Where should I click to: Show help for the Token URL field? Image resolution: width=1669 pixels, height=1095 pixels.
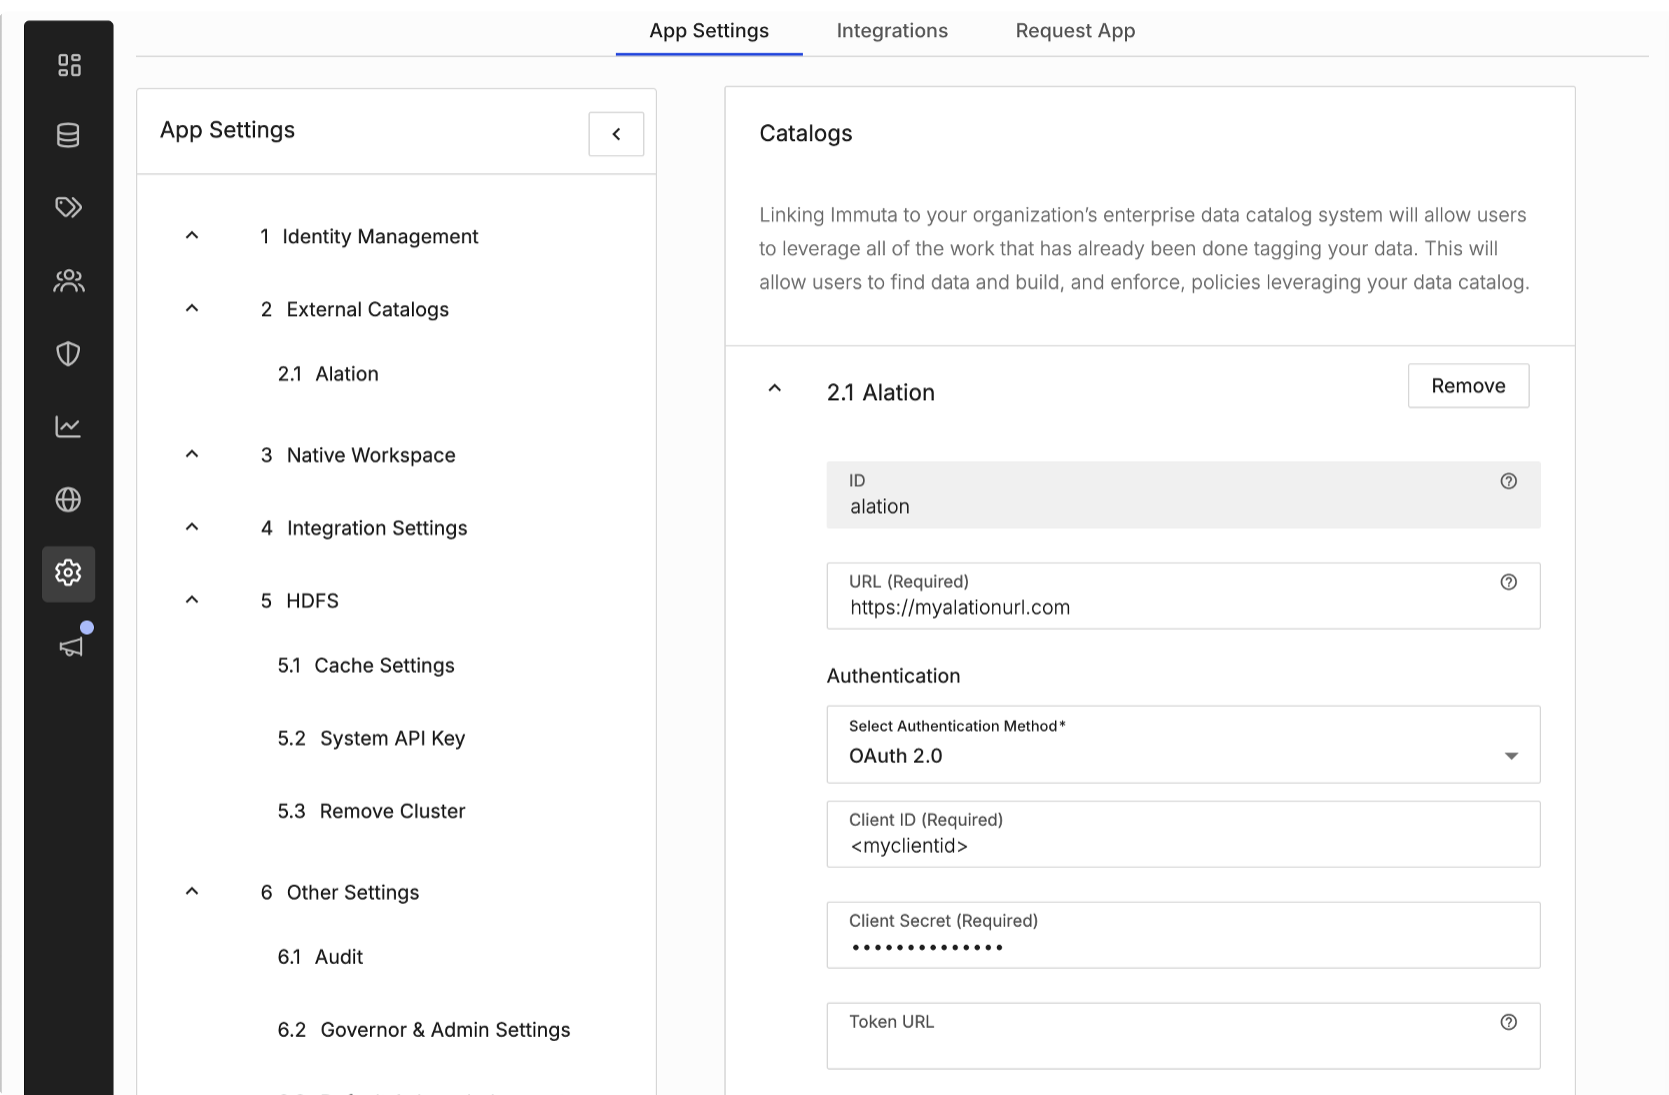1509,1022
